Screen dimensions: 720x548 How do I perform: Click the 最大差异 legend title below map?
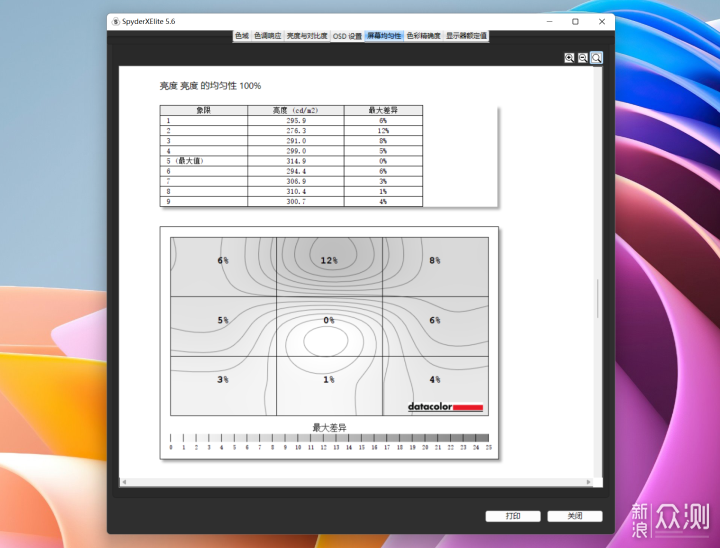pyautogui.click(x=329, y=428)
